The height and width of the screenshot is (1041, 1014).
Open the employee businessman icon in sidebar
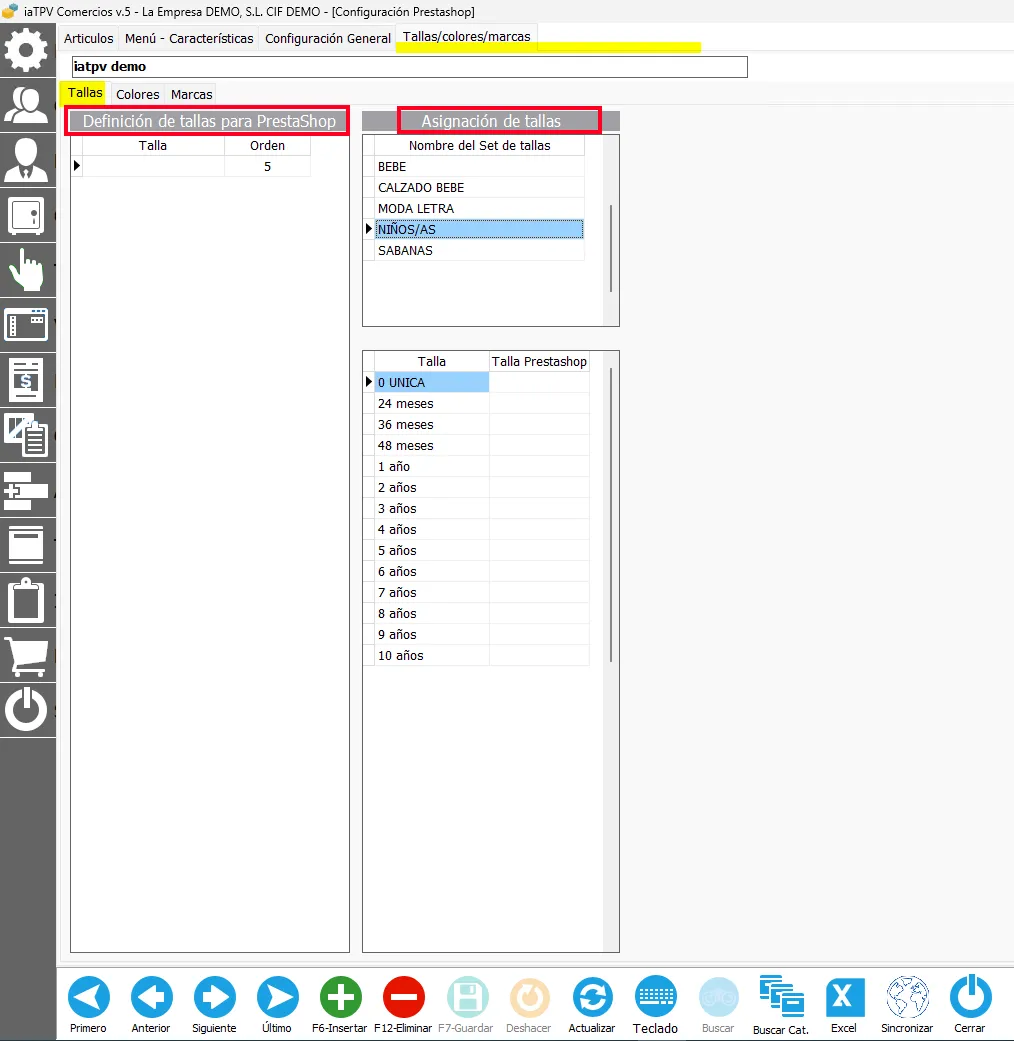(x=27, y=160)
